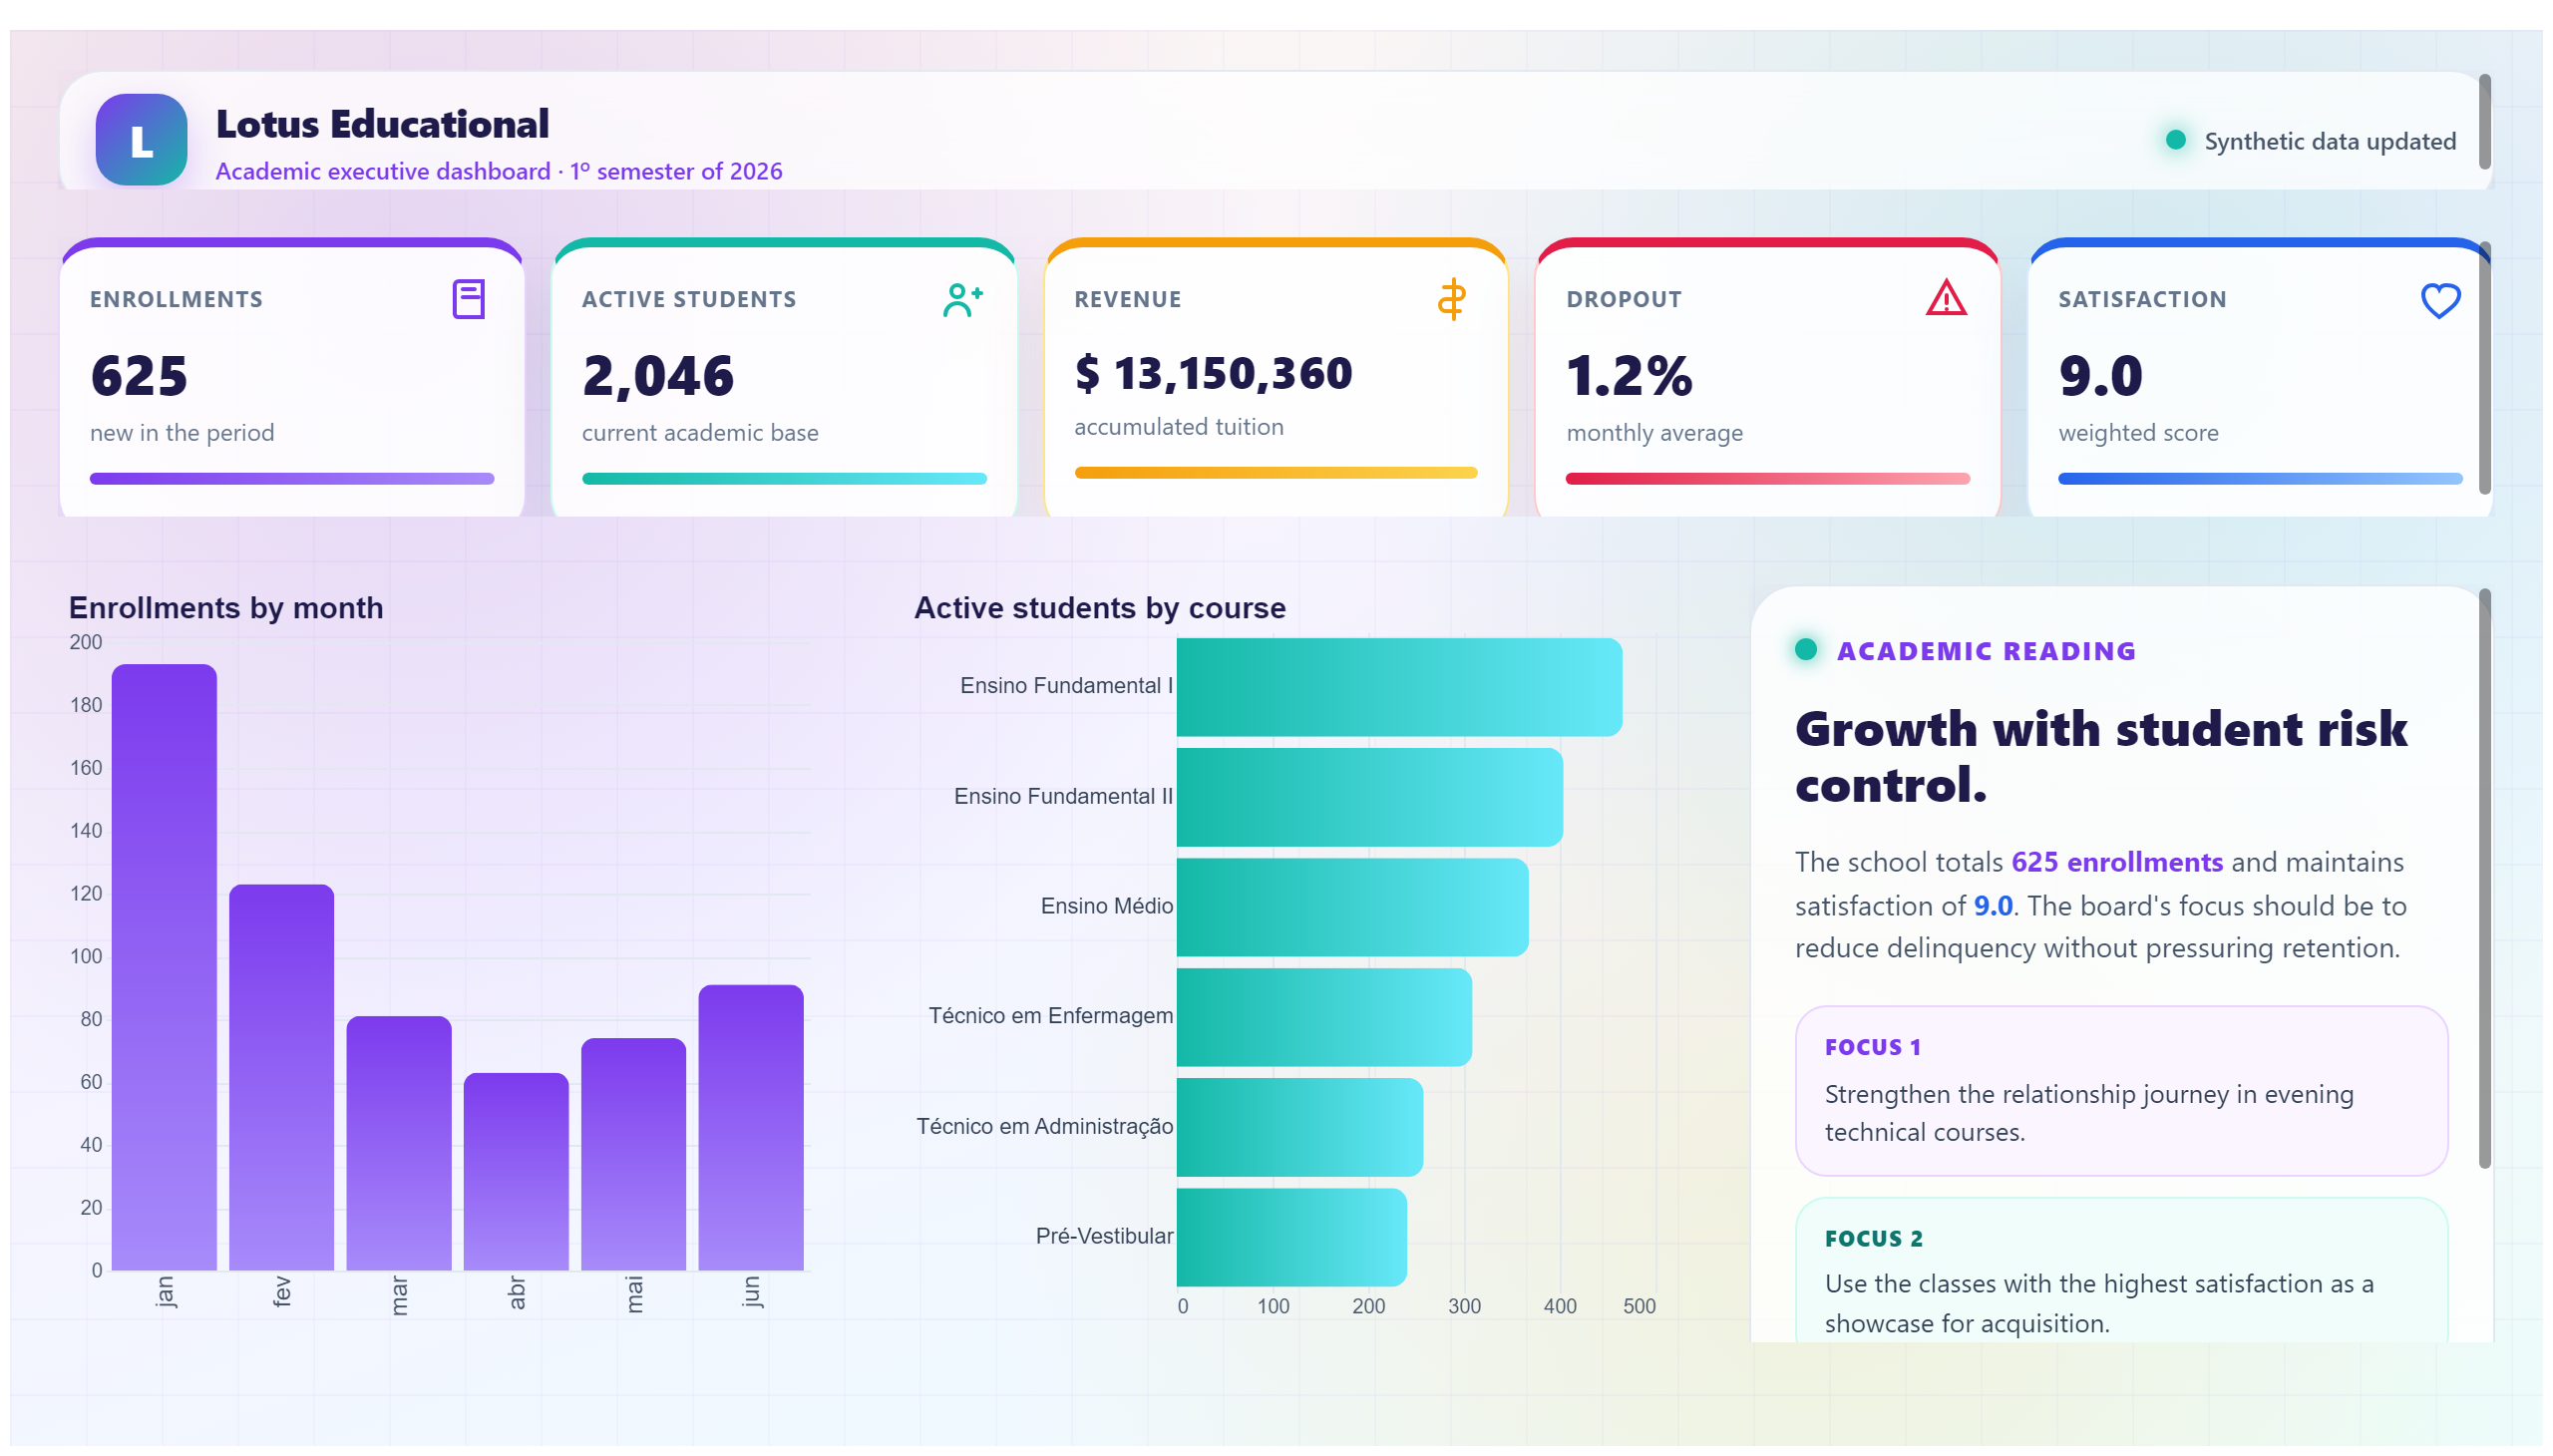Click the green dot beside Academic Reading
Viewport: 2553px width, 1456px height.
(1805, 649)
